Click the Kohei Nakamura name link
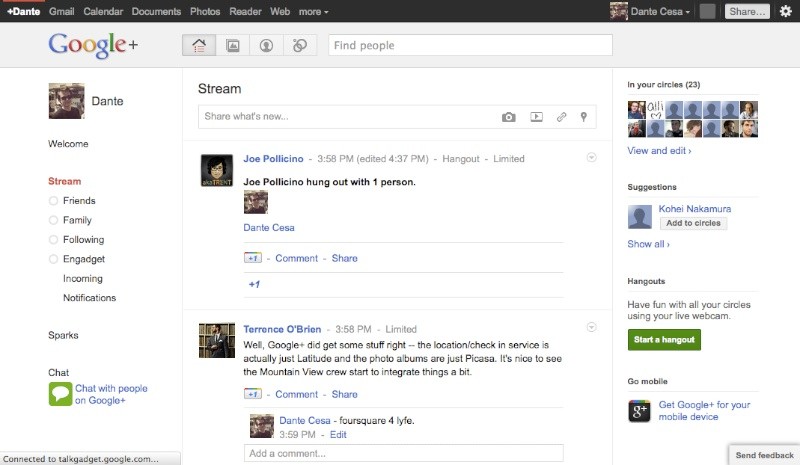The width and height of the screenshot is (800, 465). coord(694,209)
